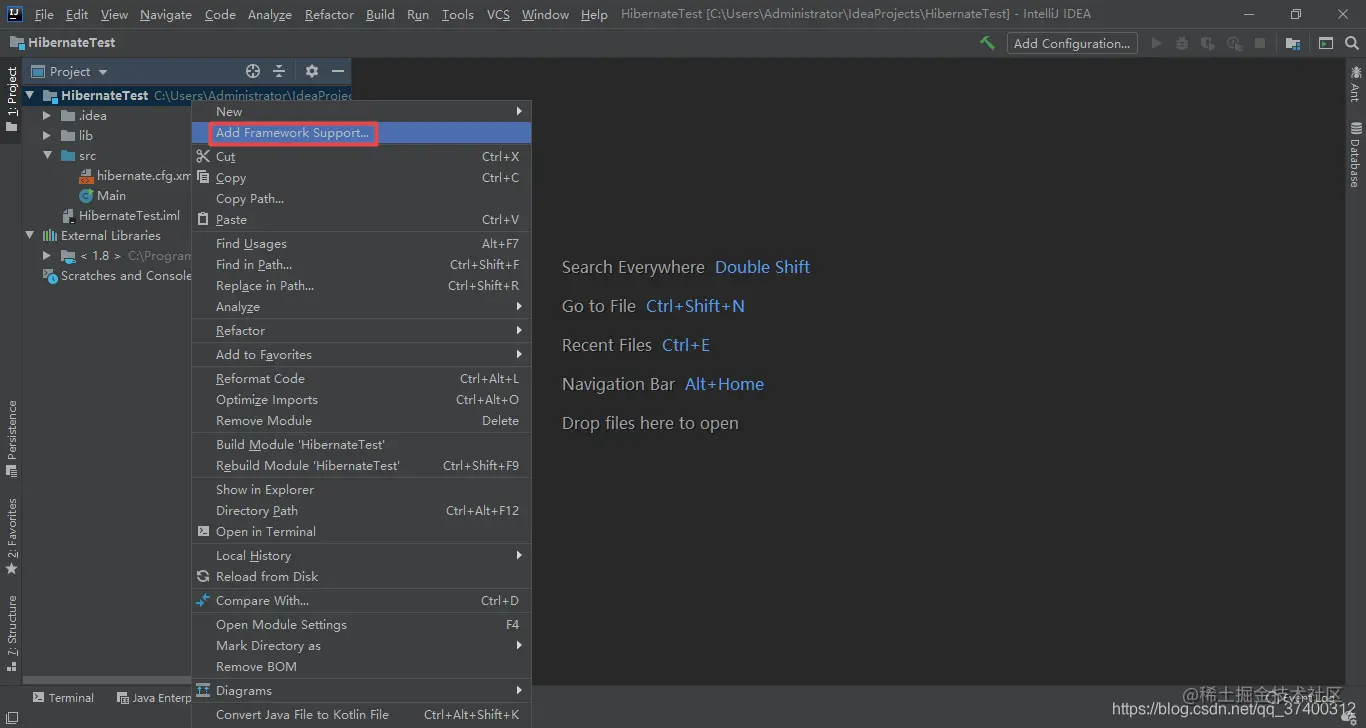
Task: Click the hibernate.cfg.xml file icon
Action: tap(86, 175)
